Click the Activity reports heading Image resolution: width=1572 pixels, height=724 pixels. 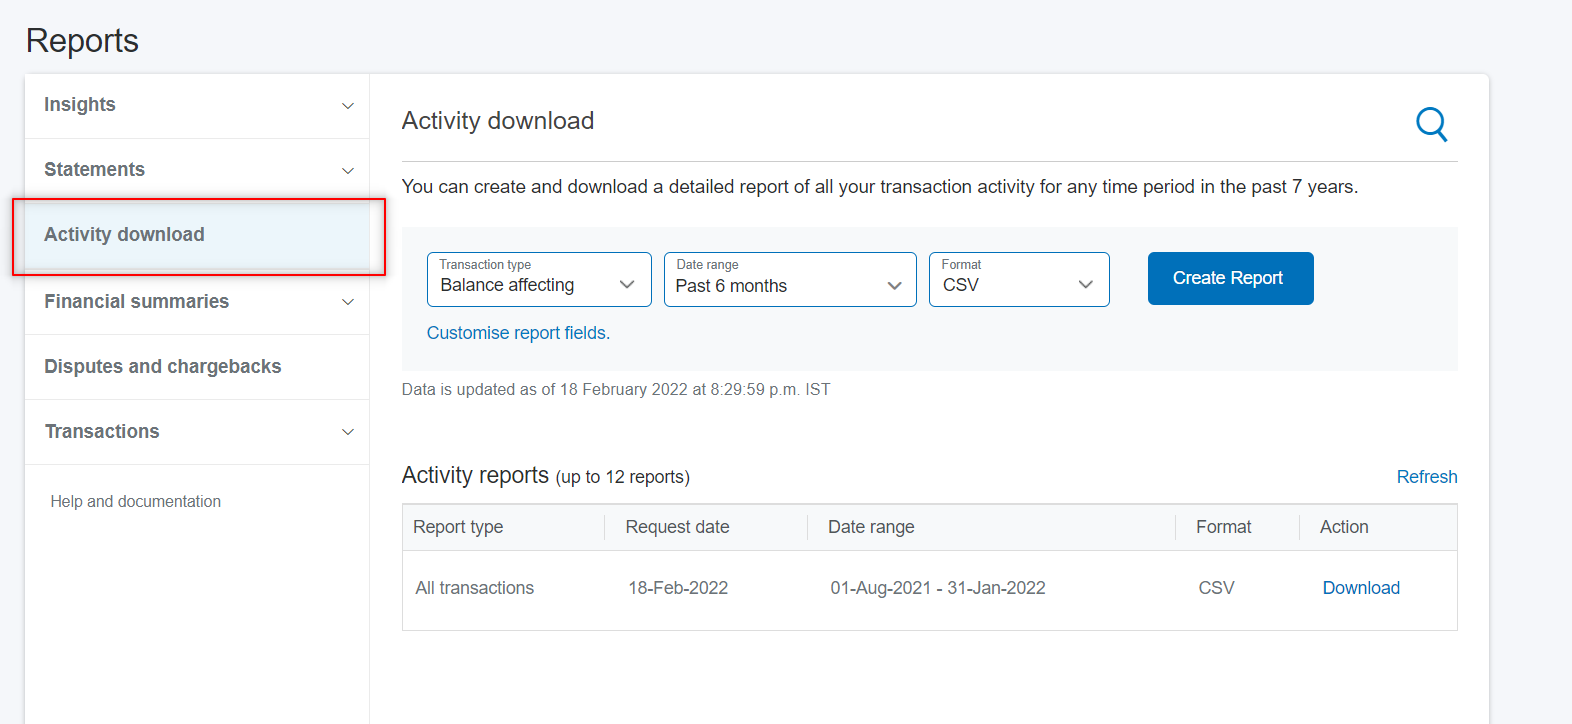click(x=475, y=475)
